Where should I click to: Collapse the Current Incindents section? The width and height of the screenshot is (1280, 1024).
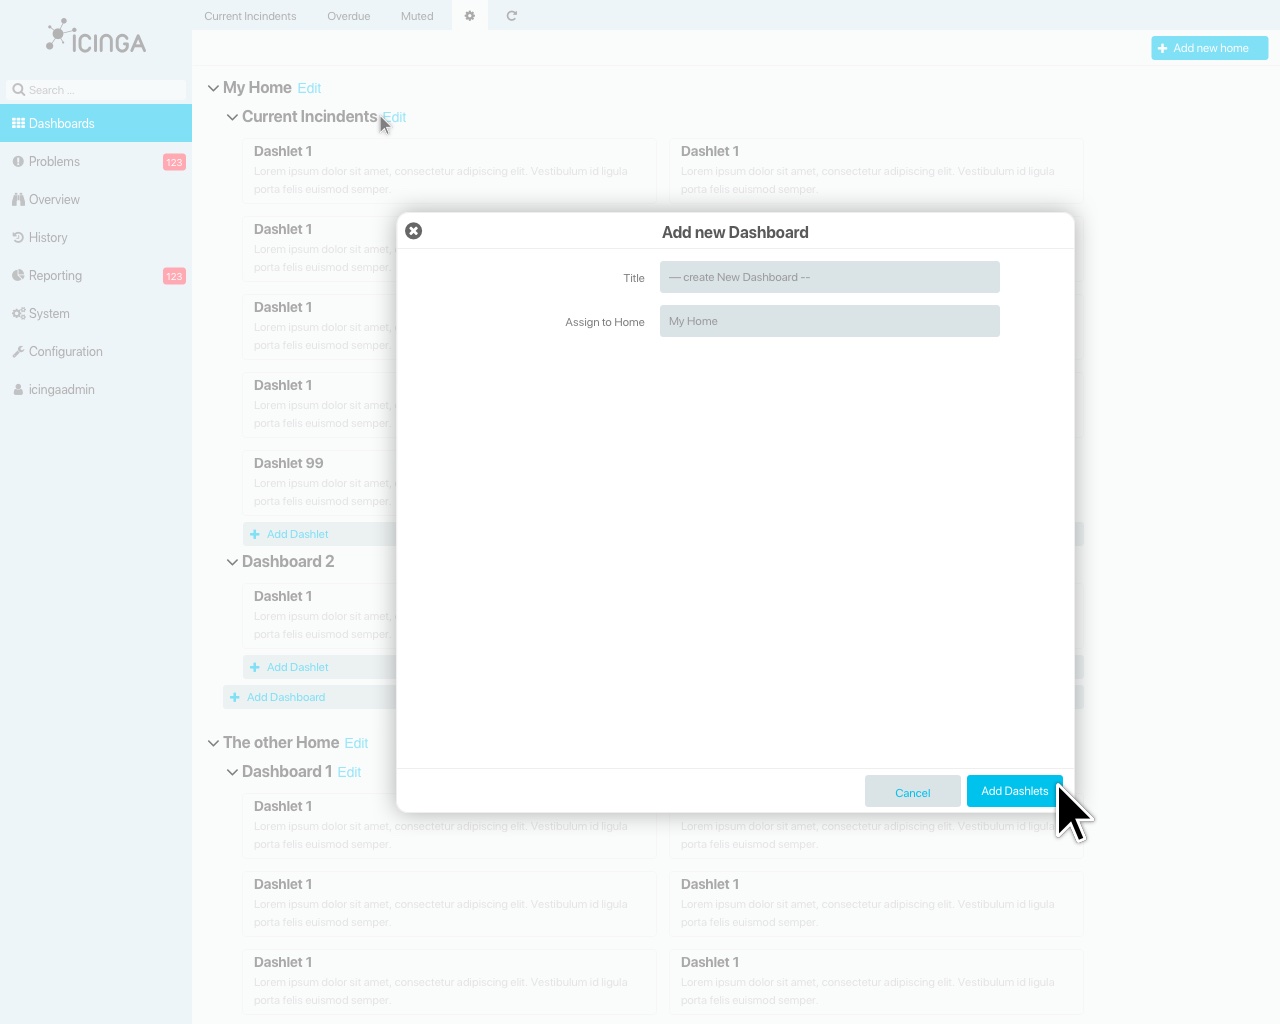coord(232,117)
